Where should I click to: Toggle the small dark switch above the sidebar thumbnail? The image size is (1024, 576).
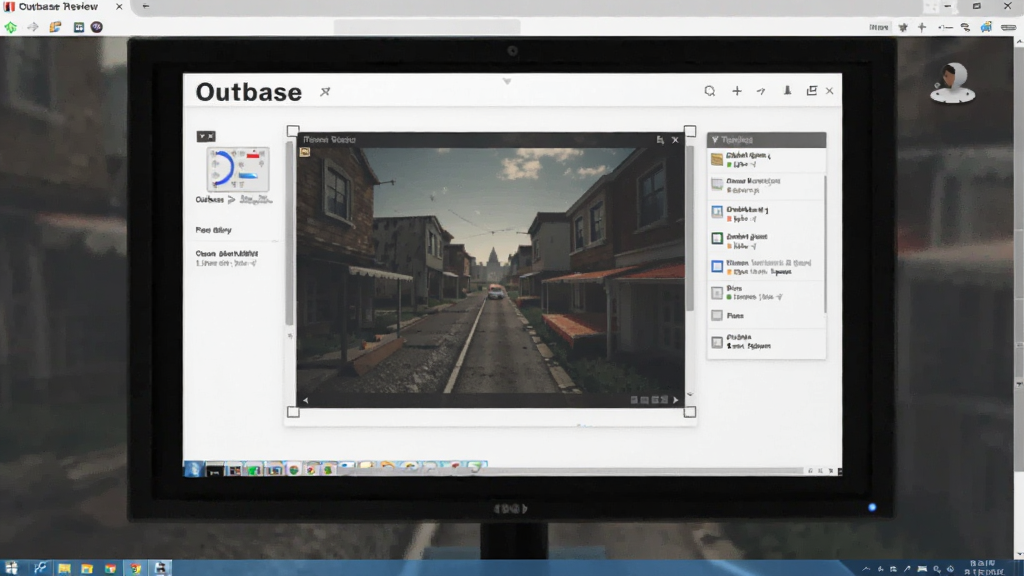[x=206, y=136]
